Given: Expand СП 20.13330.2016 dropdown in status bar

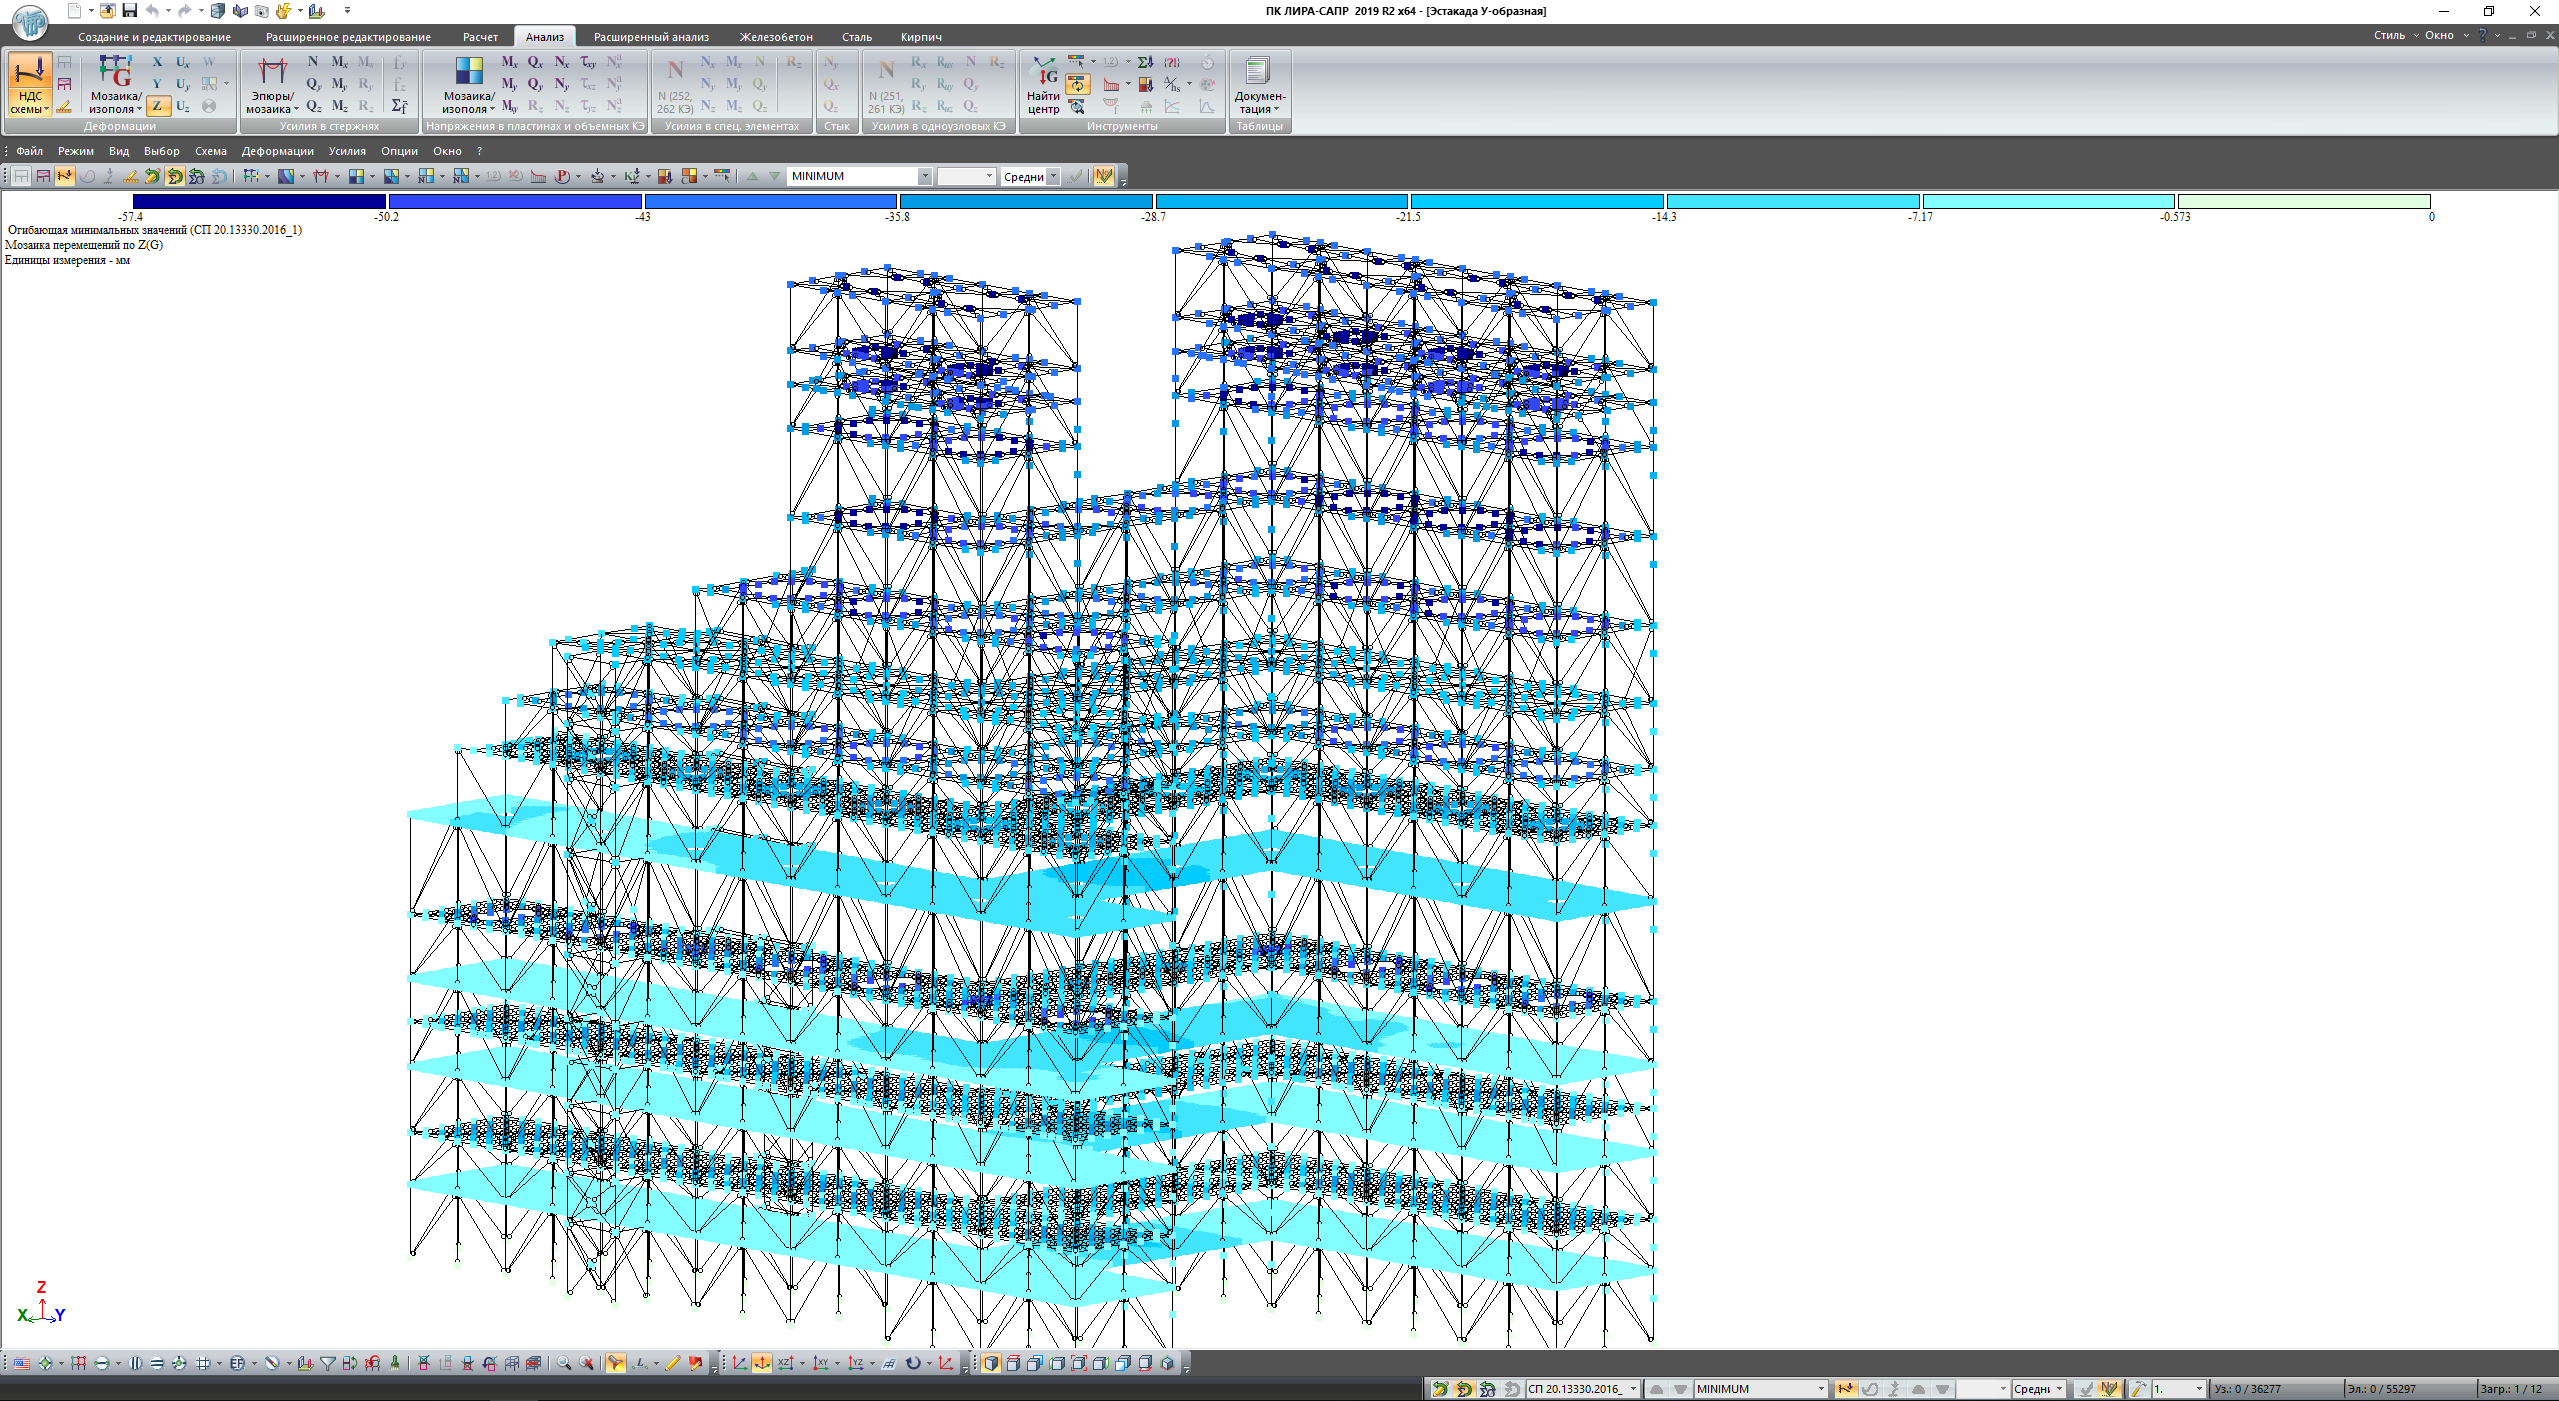Looking at the screenshot, I should [1632, 1389].
